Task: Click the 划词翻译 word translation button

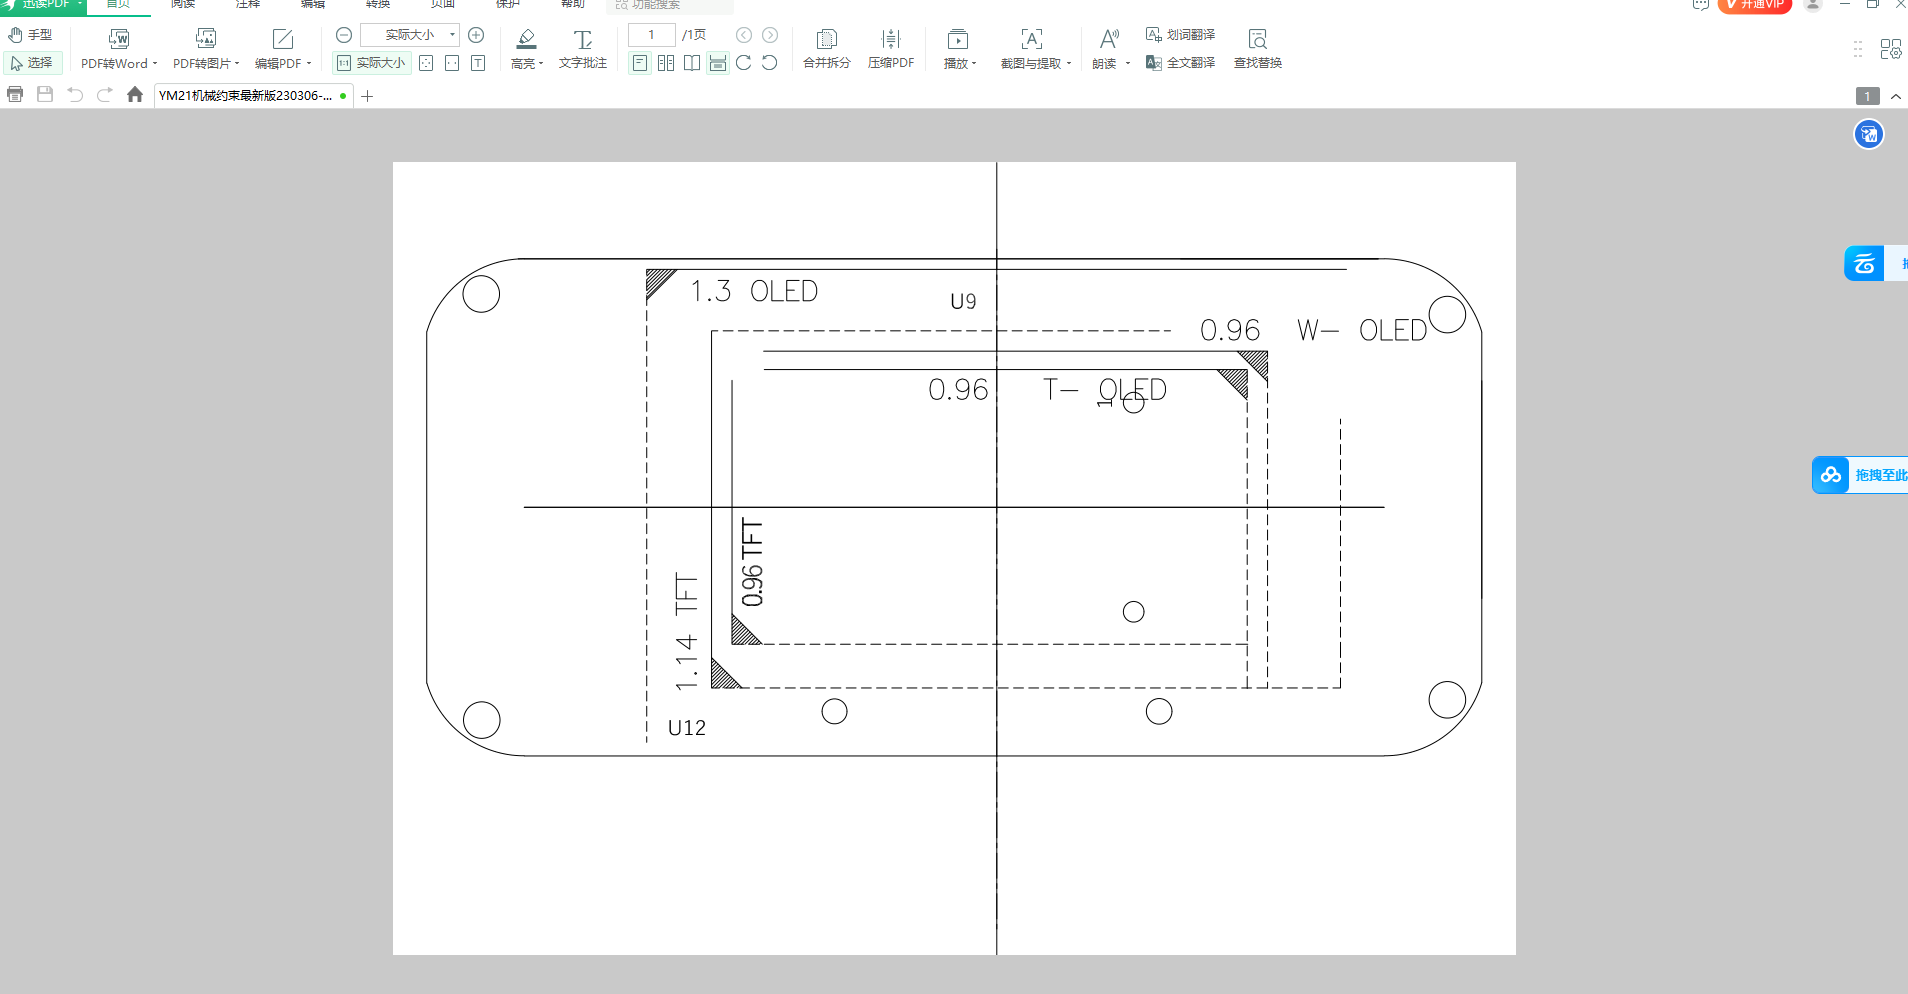Action: (1181, 35)
